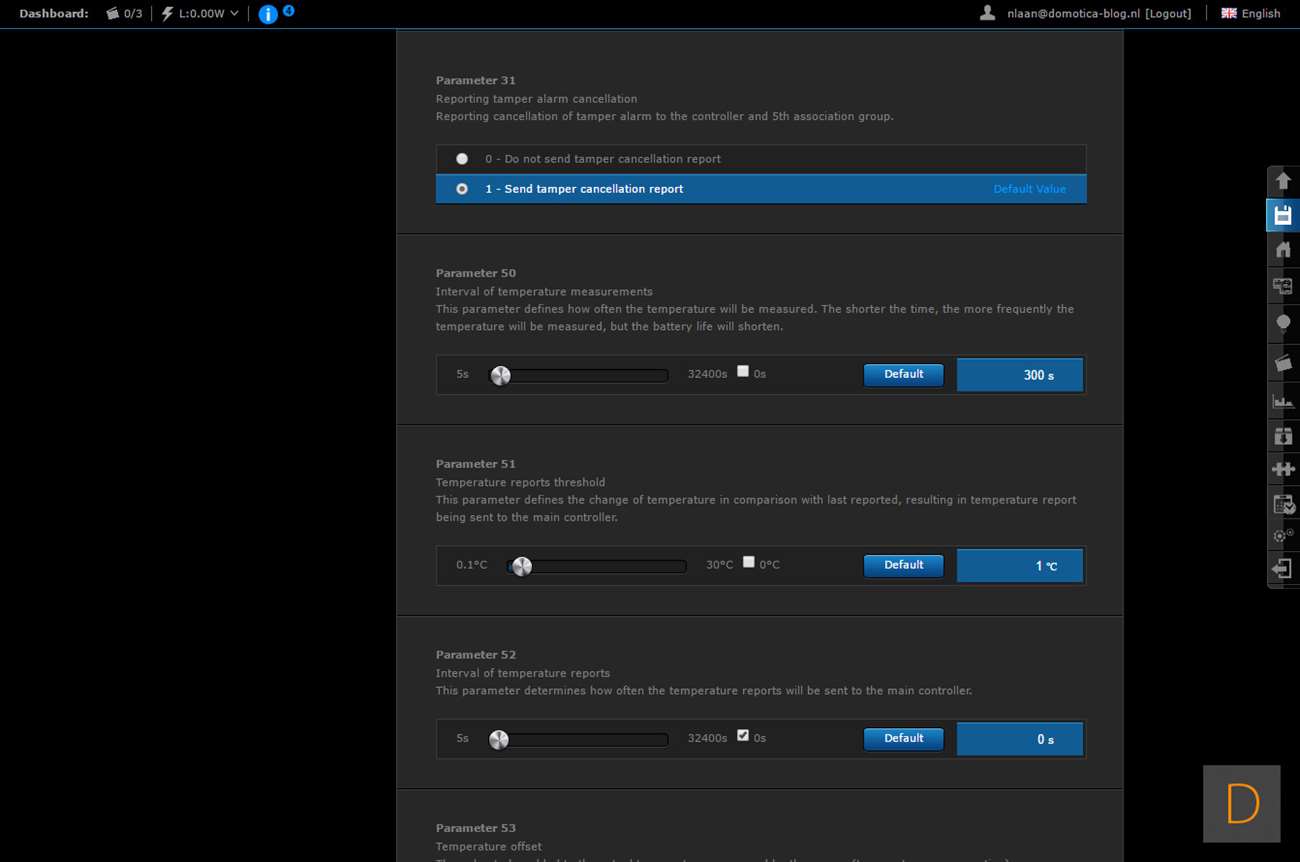Click the Logout link
The image size is (1300, 862).
1168,14
